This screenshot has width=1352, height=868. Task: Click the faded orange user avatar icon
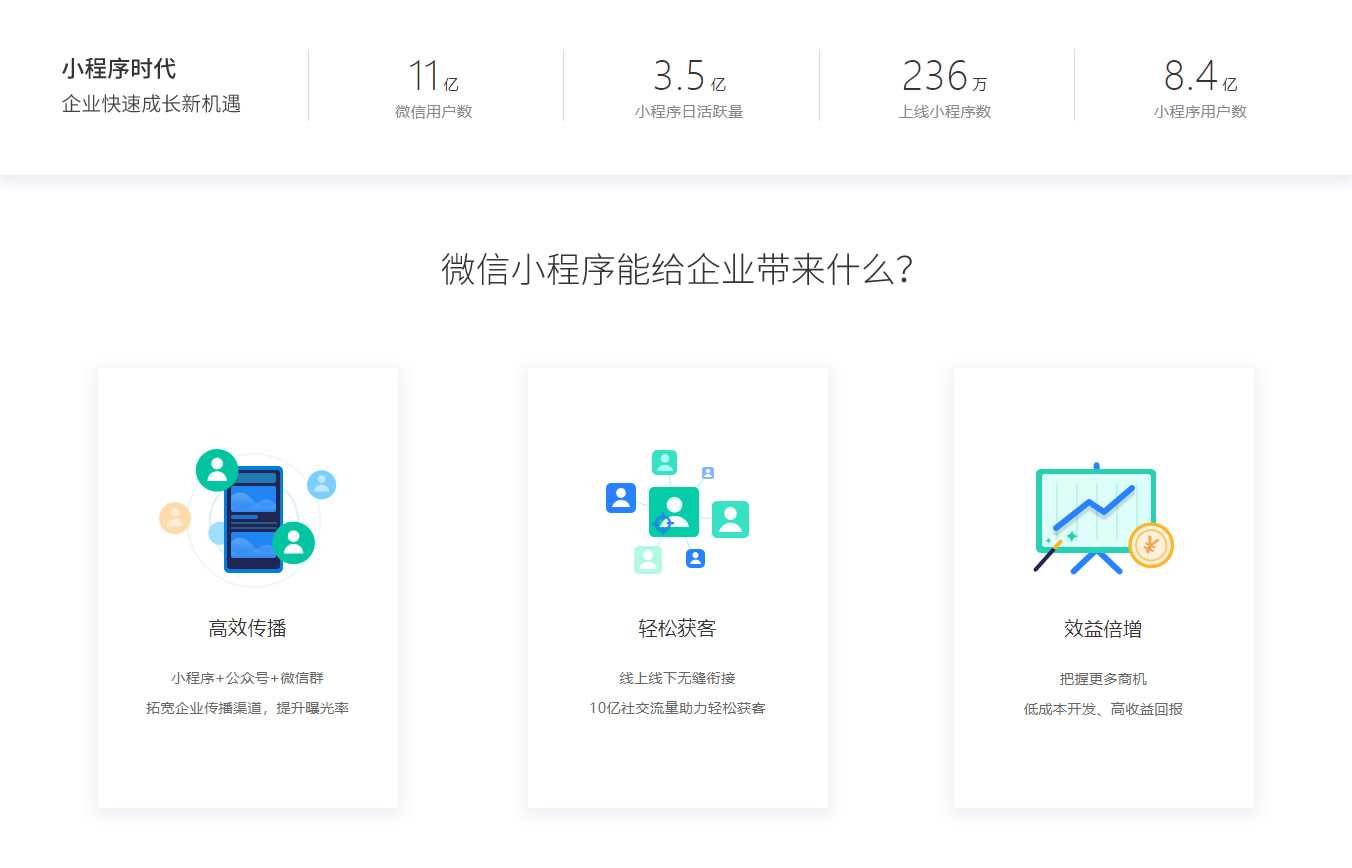point(175,518)
